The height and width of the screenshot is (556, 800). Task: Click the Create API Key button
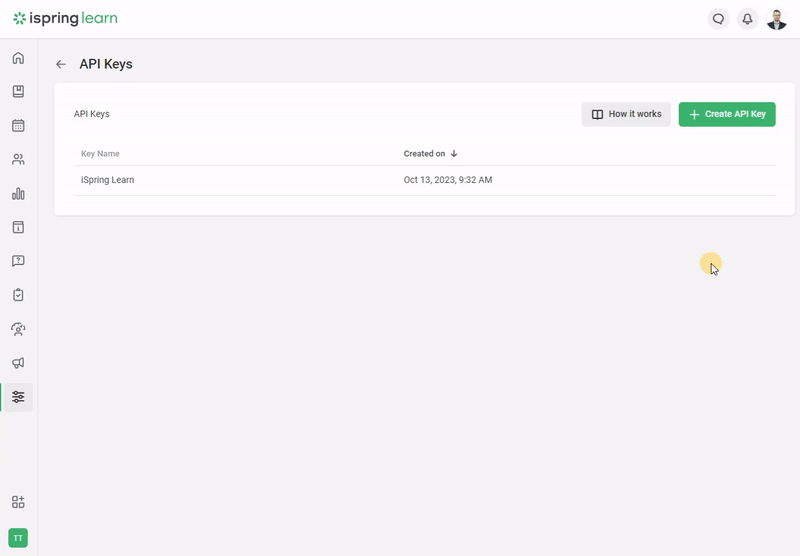(727, 114)
